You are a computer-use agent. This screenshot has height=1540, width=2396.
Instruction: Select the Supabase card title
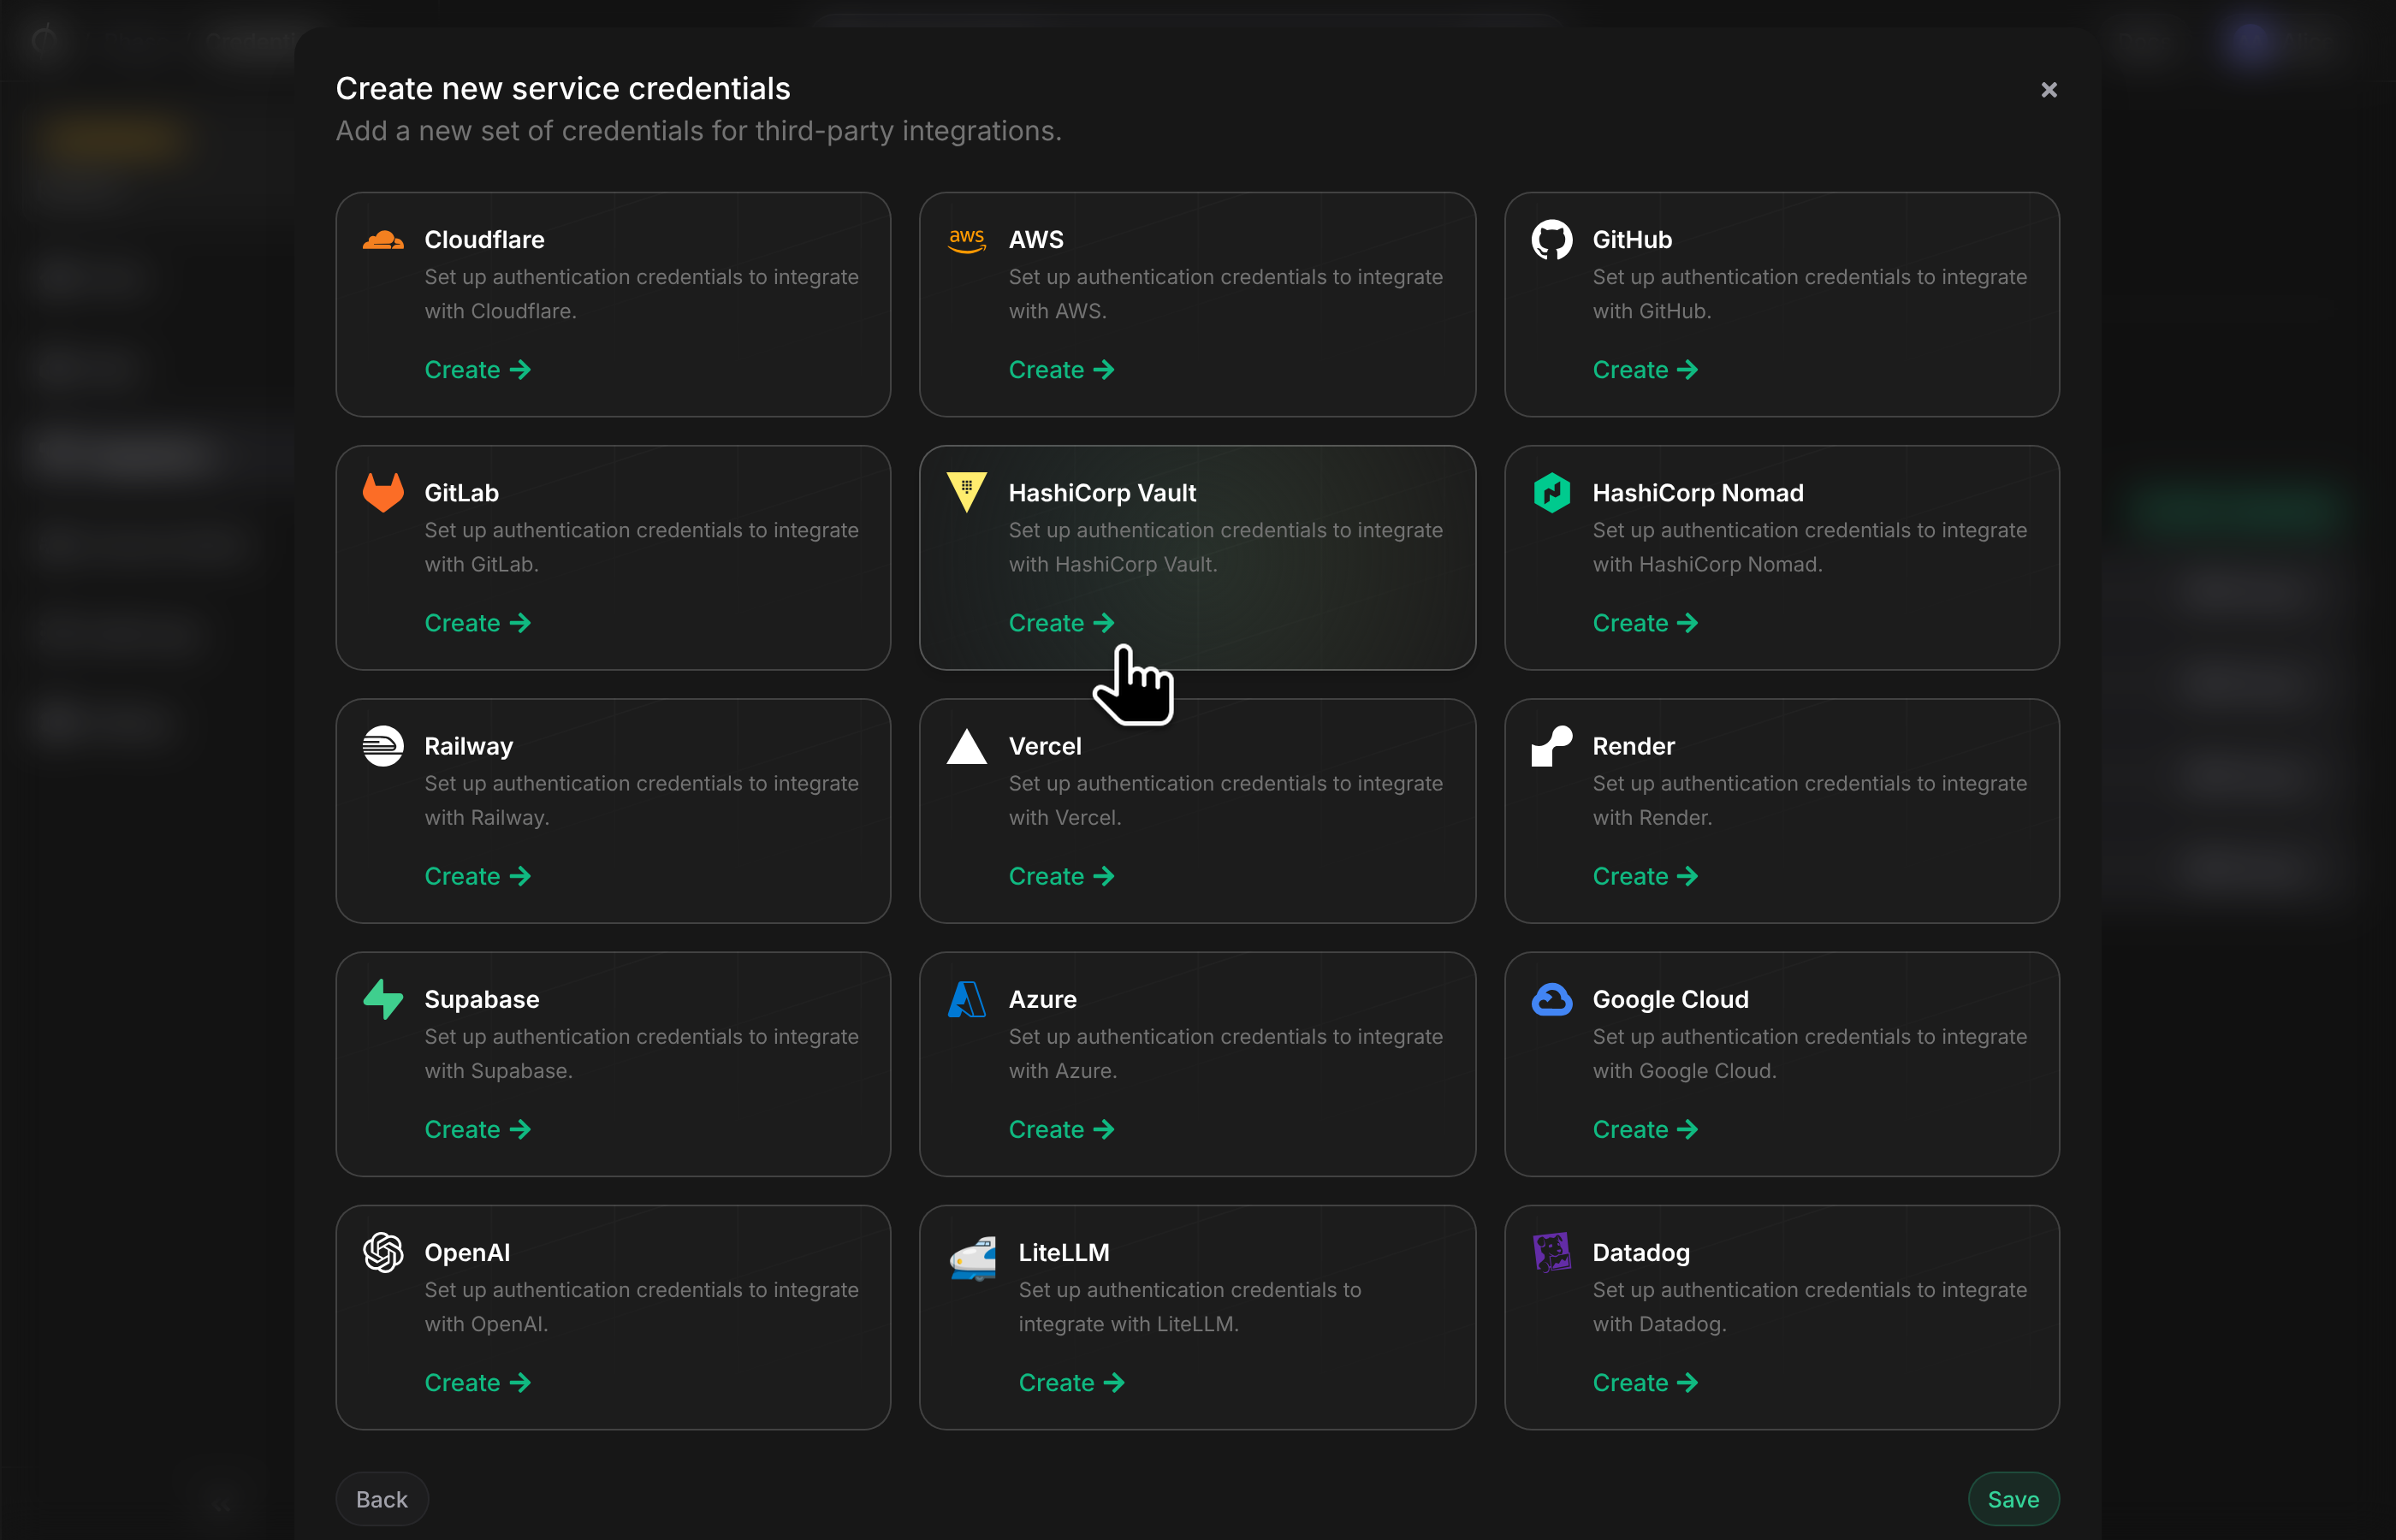point(482,999)
